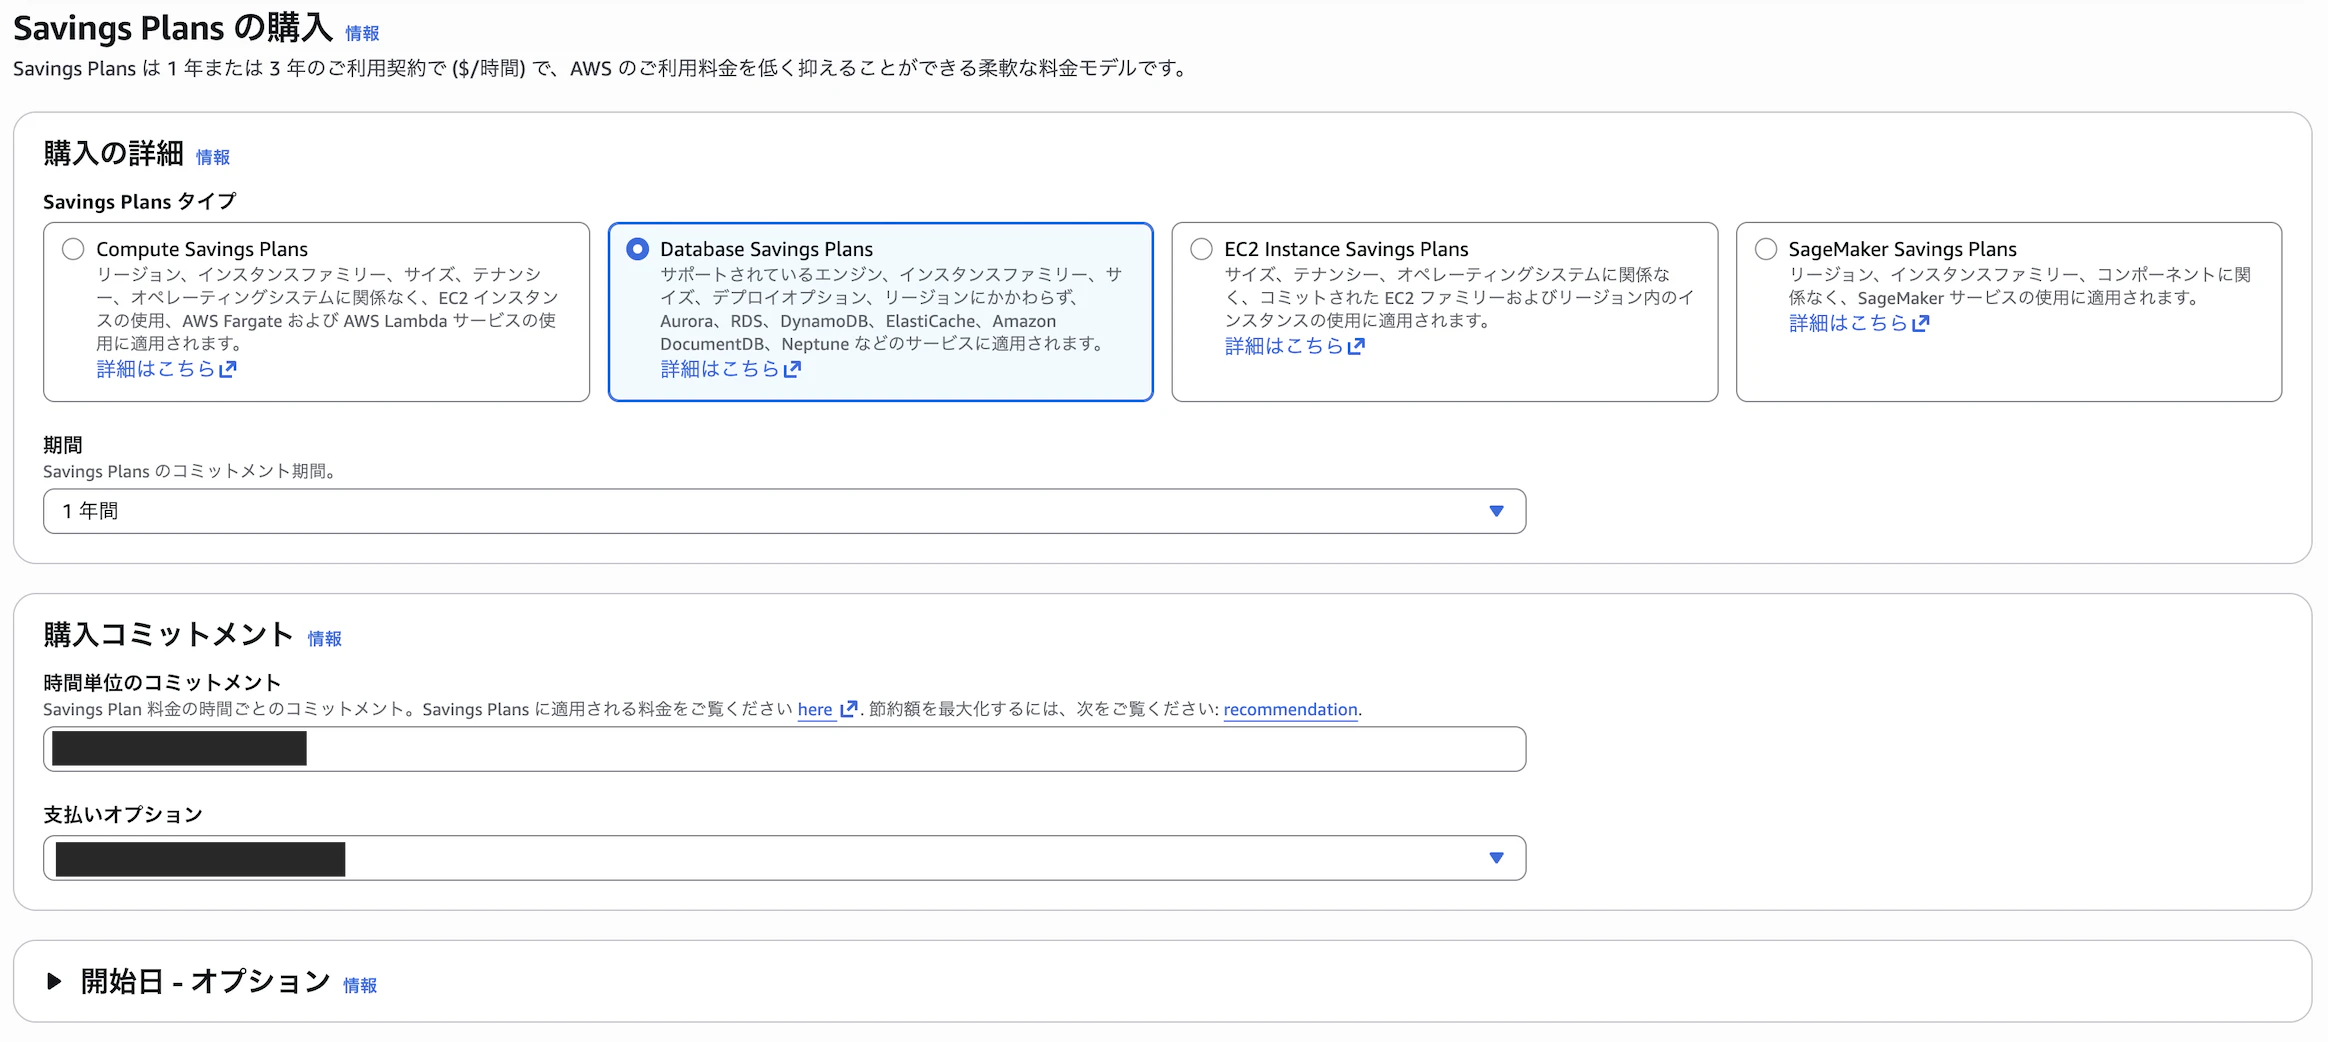Click the Compute Savings Plans card title

point(202,249)
